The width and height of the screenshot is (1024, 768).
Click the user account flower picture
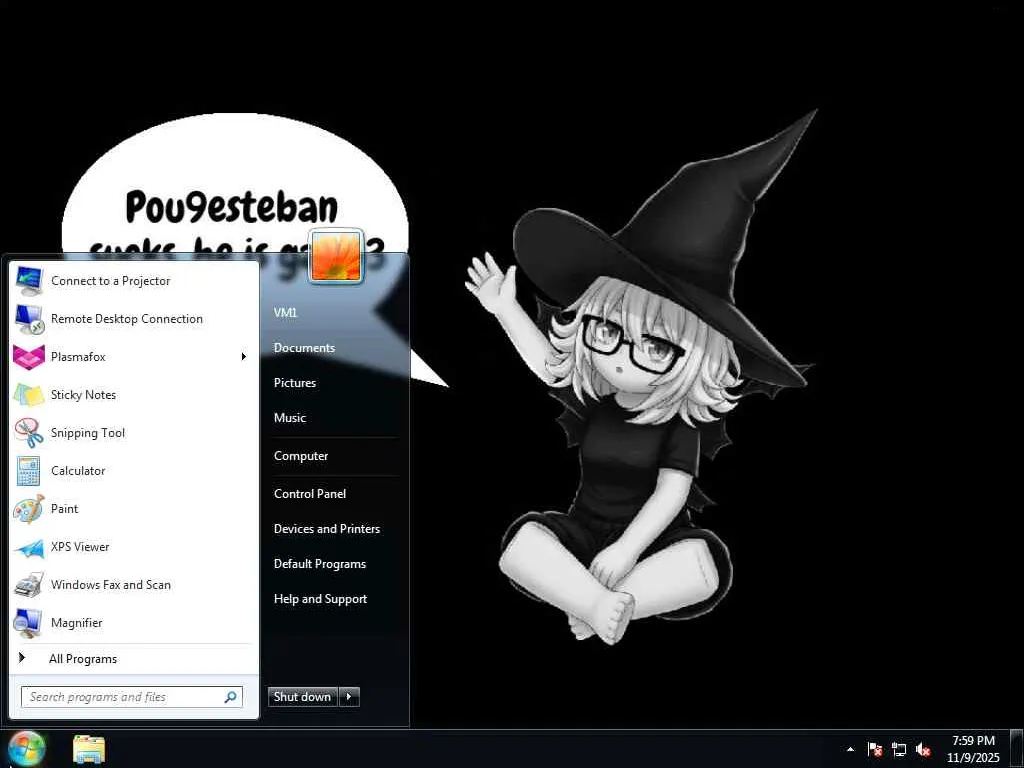pos(336,257)
